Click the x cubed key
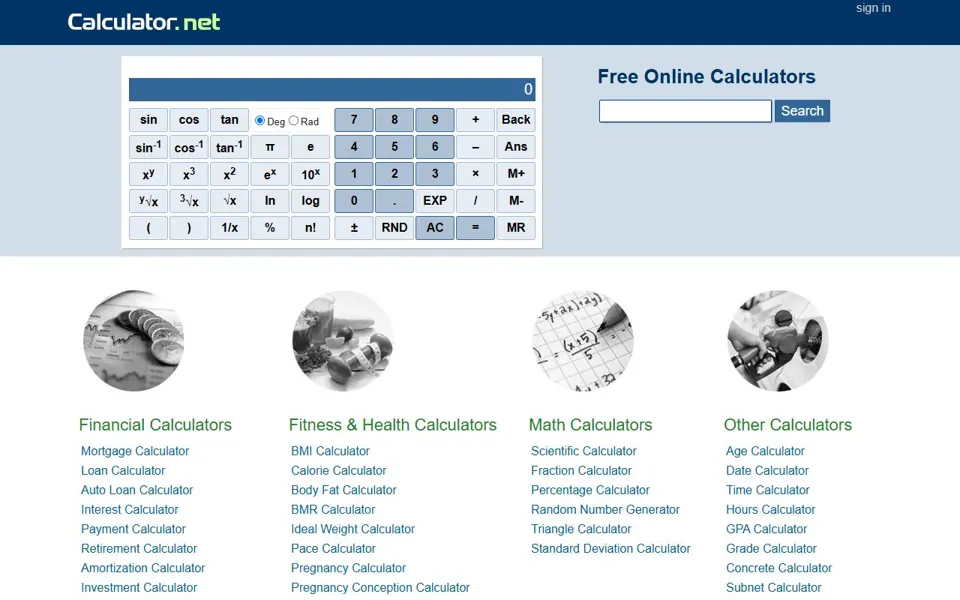Image resolution: width=960 pixels, height=600 pixels. point(189,174)
